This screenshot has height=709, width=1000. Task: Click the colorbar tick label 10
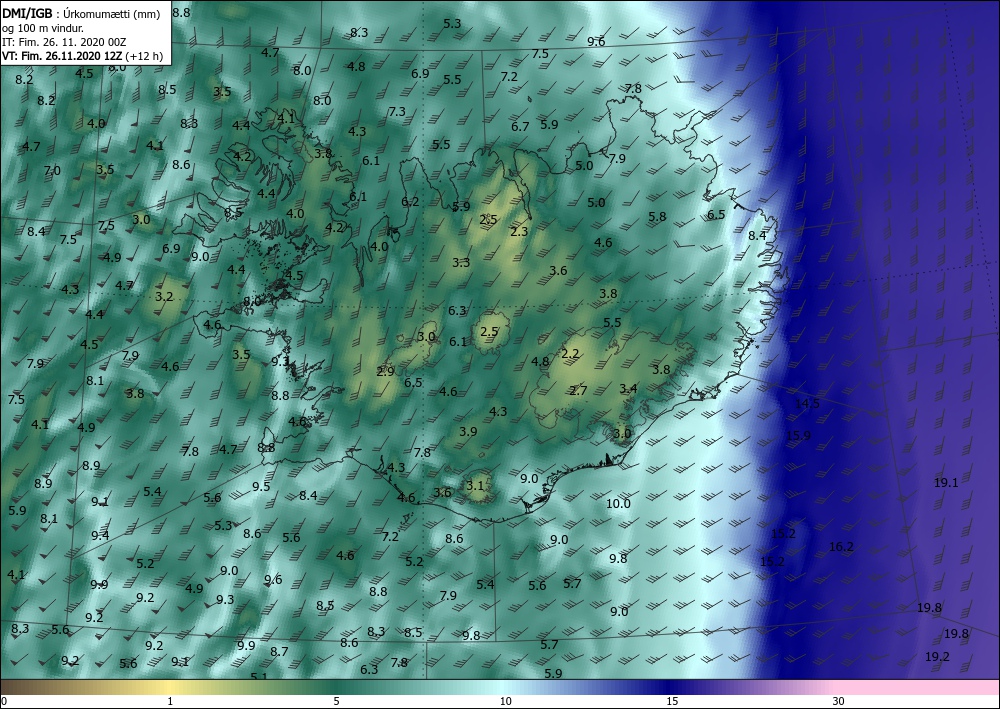[506, 702]
